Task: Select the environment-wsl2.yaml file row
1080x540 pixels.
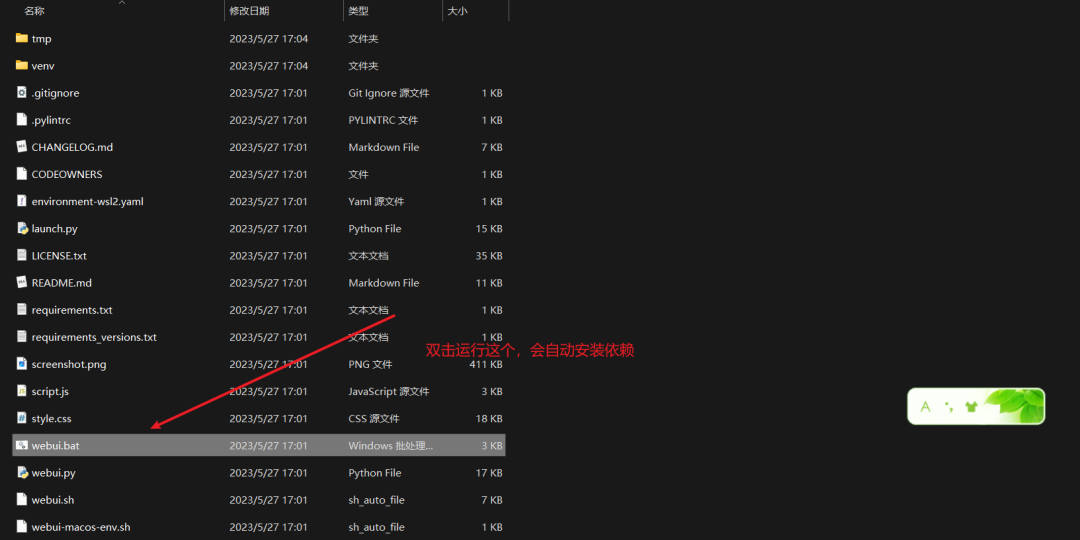Action: 259,202
